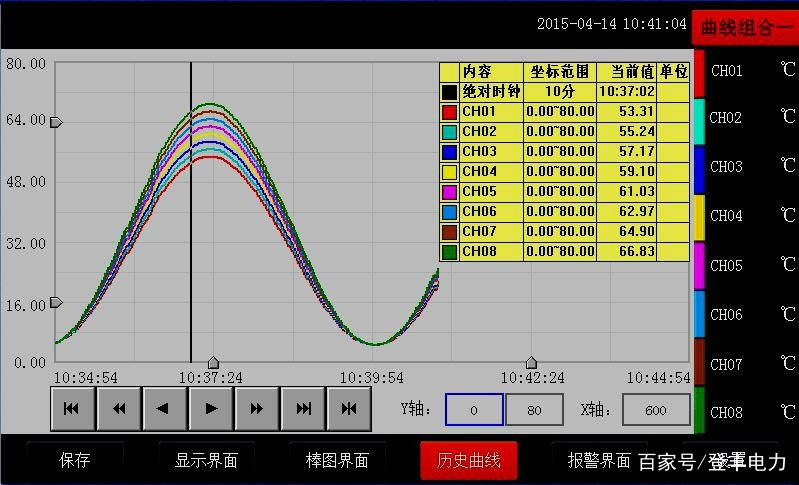Switch to the 棒图界面 tab

337,460
